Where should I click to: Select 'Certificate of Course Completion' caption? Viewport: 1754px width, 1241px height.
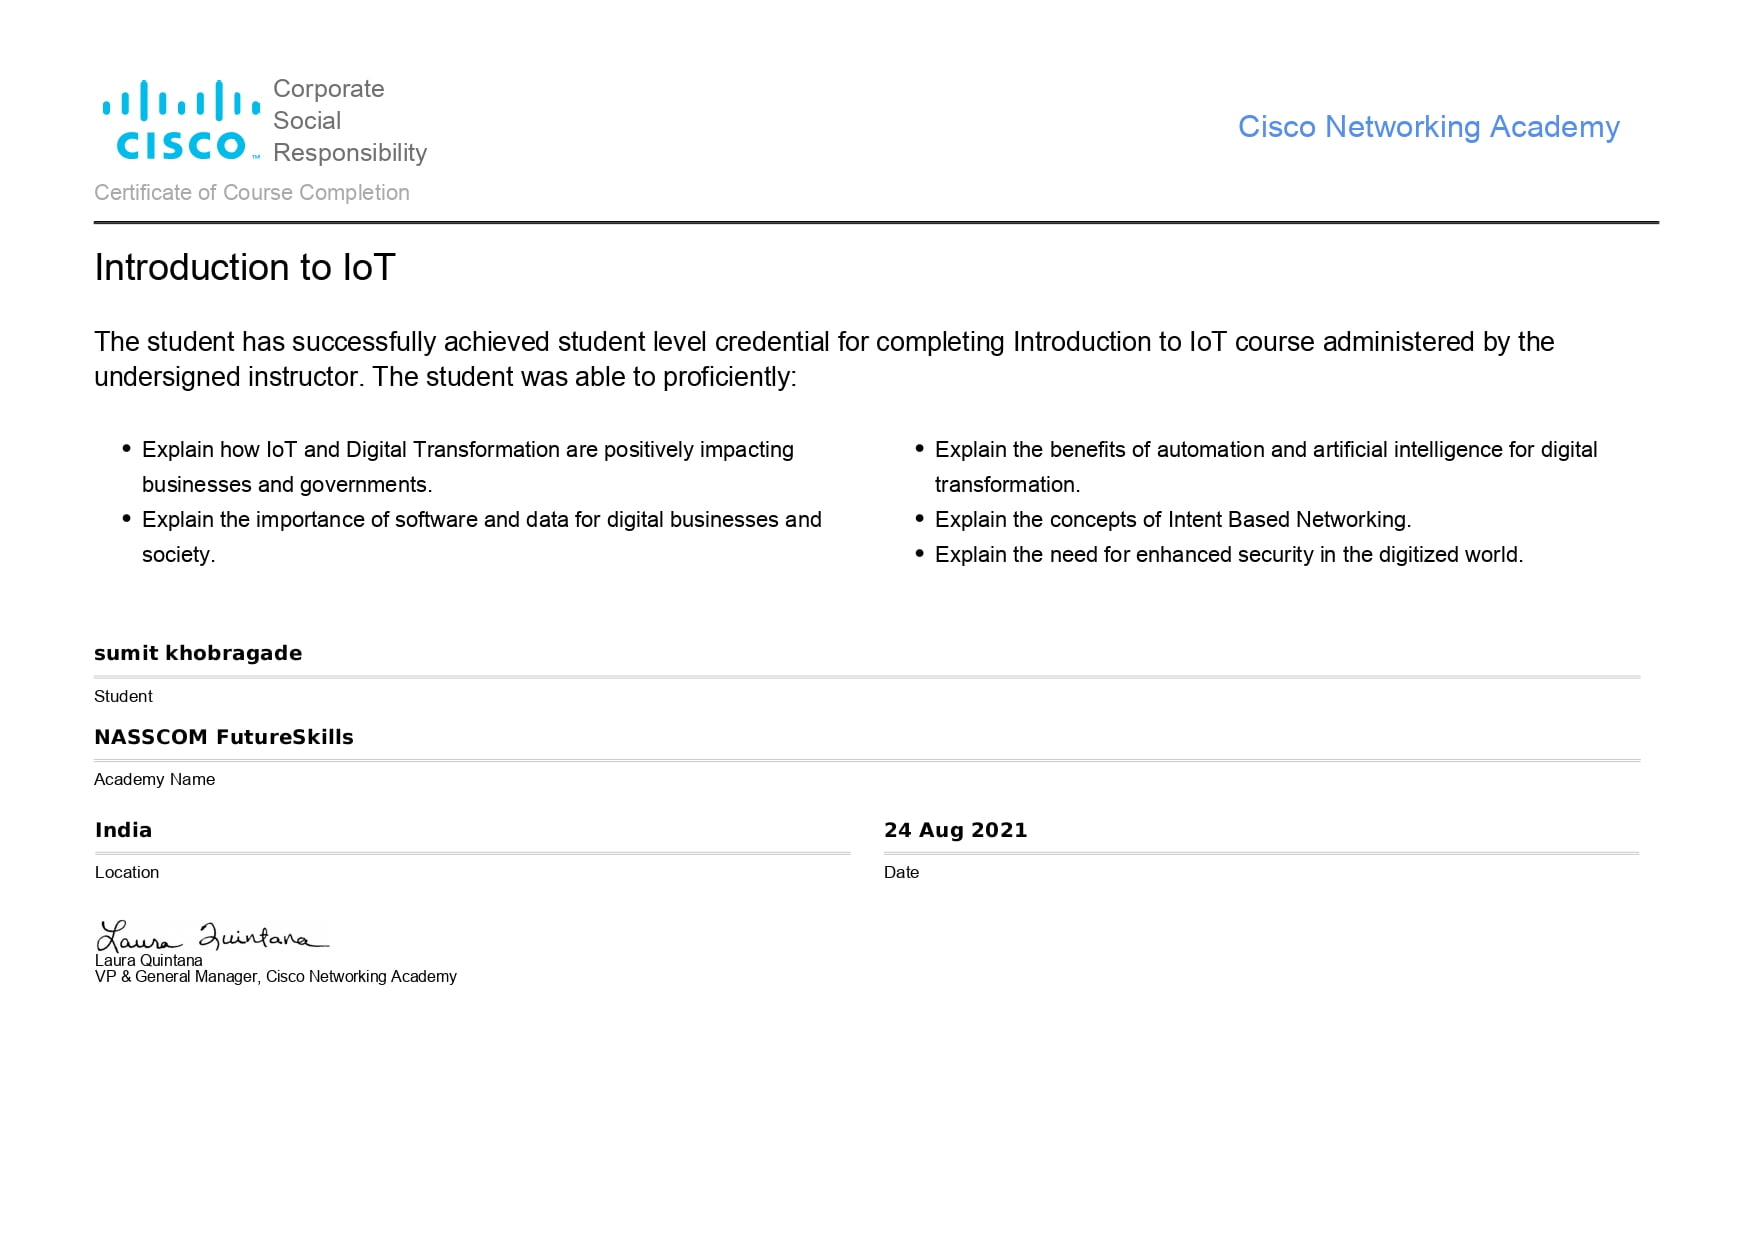tap(252, 192)
